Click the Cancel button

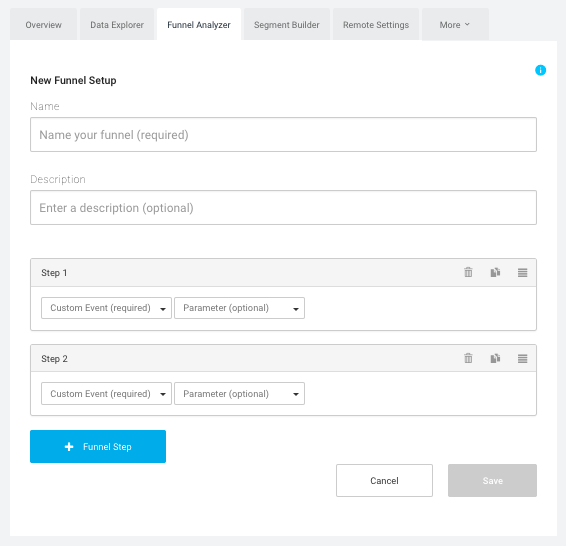point(384,480)
